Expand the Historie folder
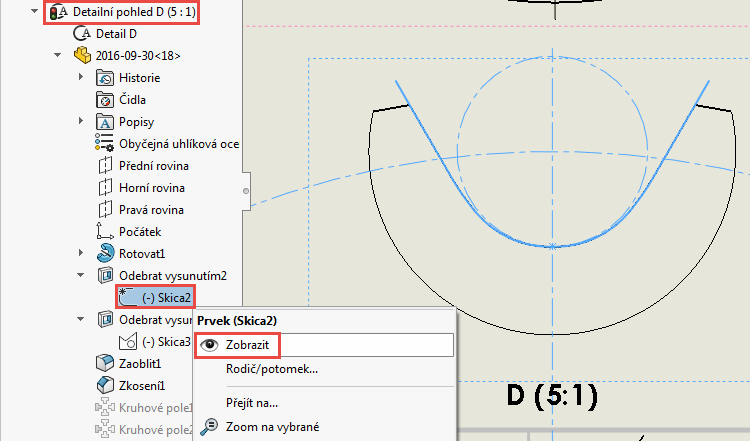The image size is (750, 441). (x=81, y=77)
